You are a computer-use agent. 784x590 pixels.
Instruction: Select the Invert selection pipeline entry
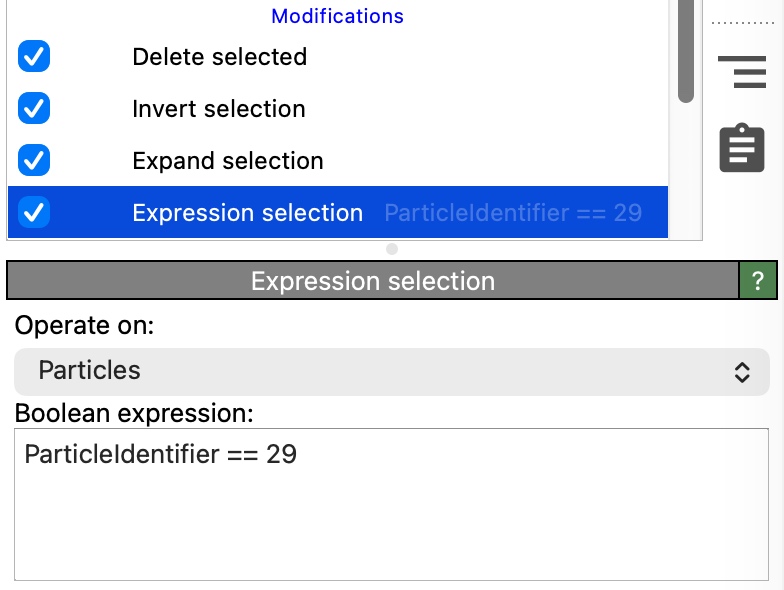pos(218,109)
